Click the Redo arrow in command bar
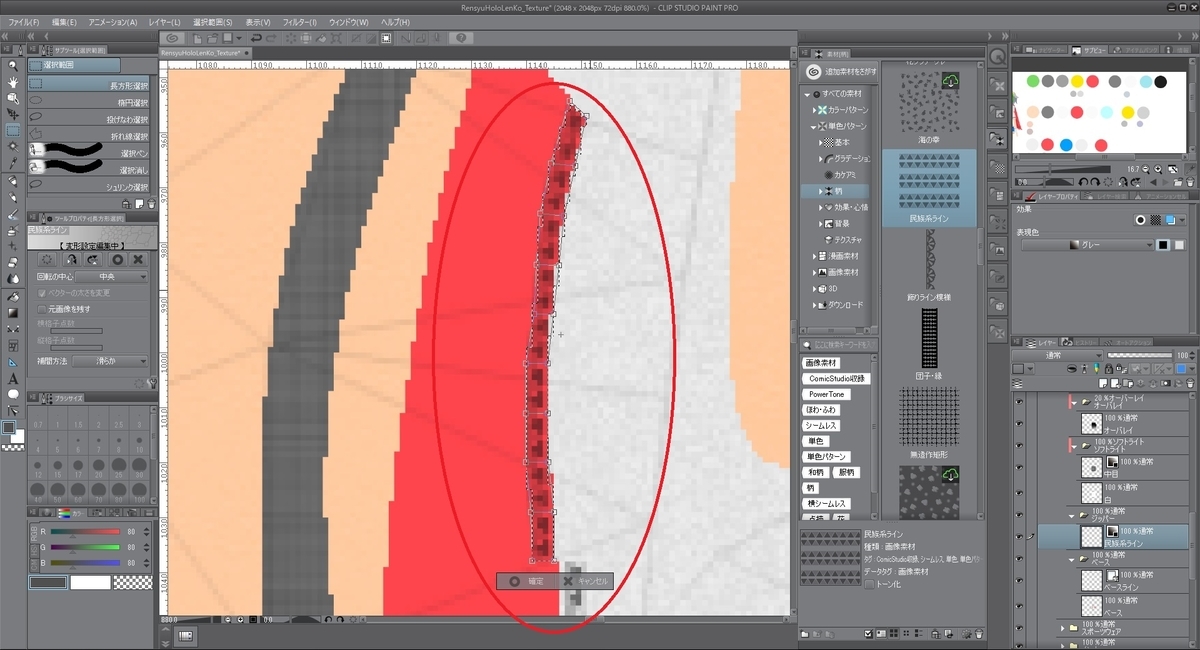 pos(272,38)
